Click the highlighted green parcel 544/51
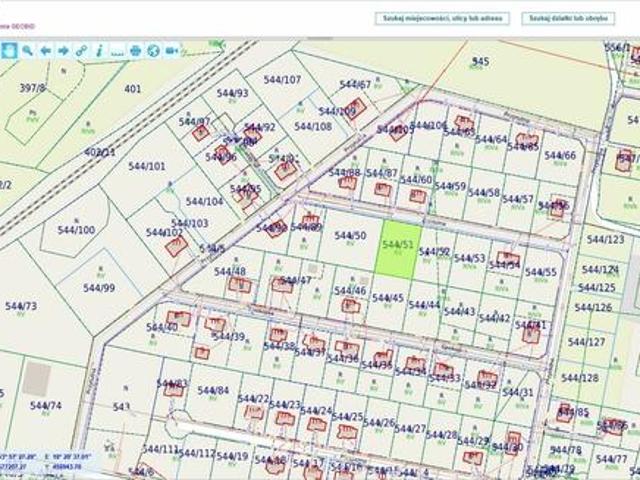 coord(398,249)
